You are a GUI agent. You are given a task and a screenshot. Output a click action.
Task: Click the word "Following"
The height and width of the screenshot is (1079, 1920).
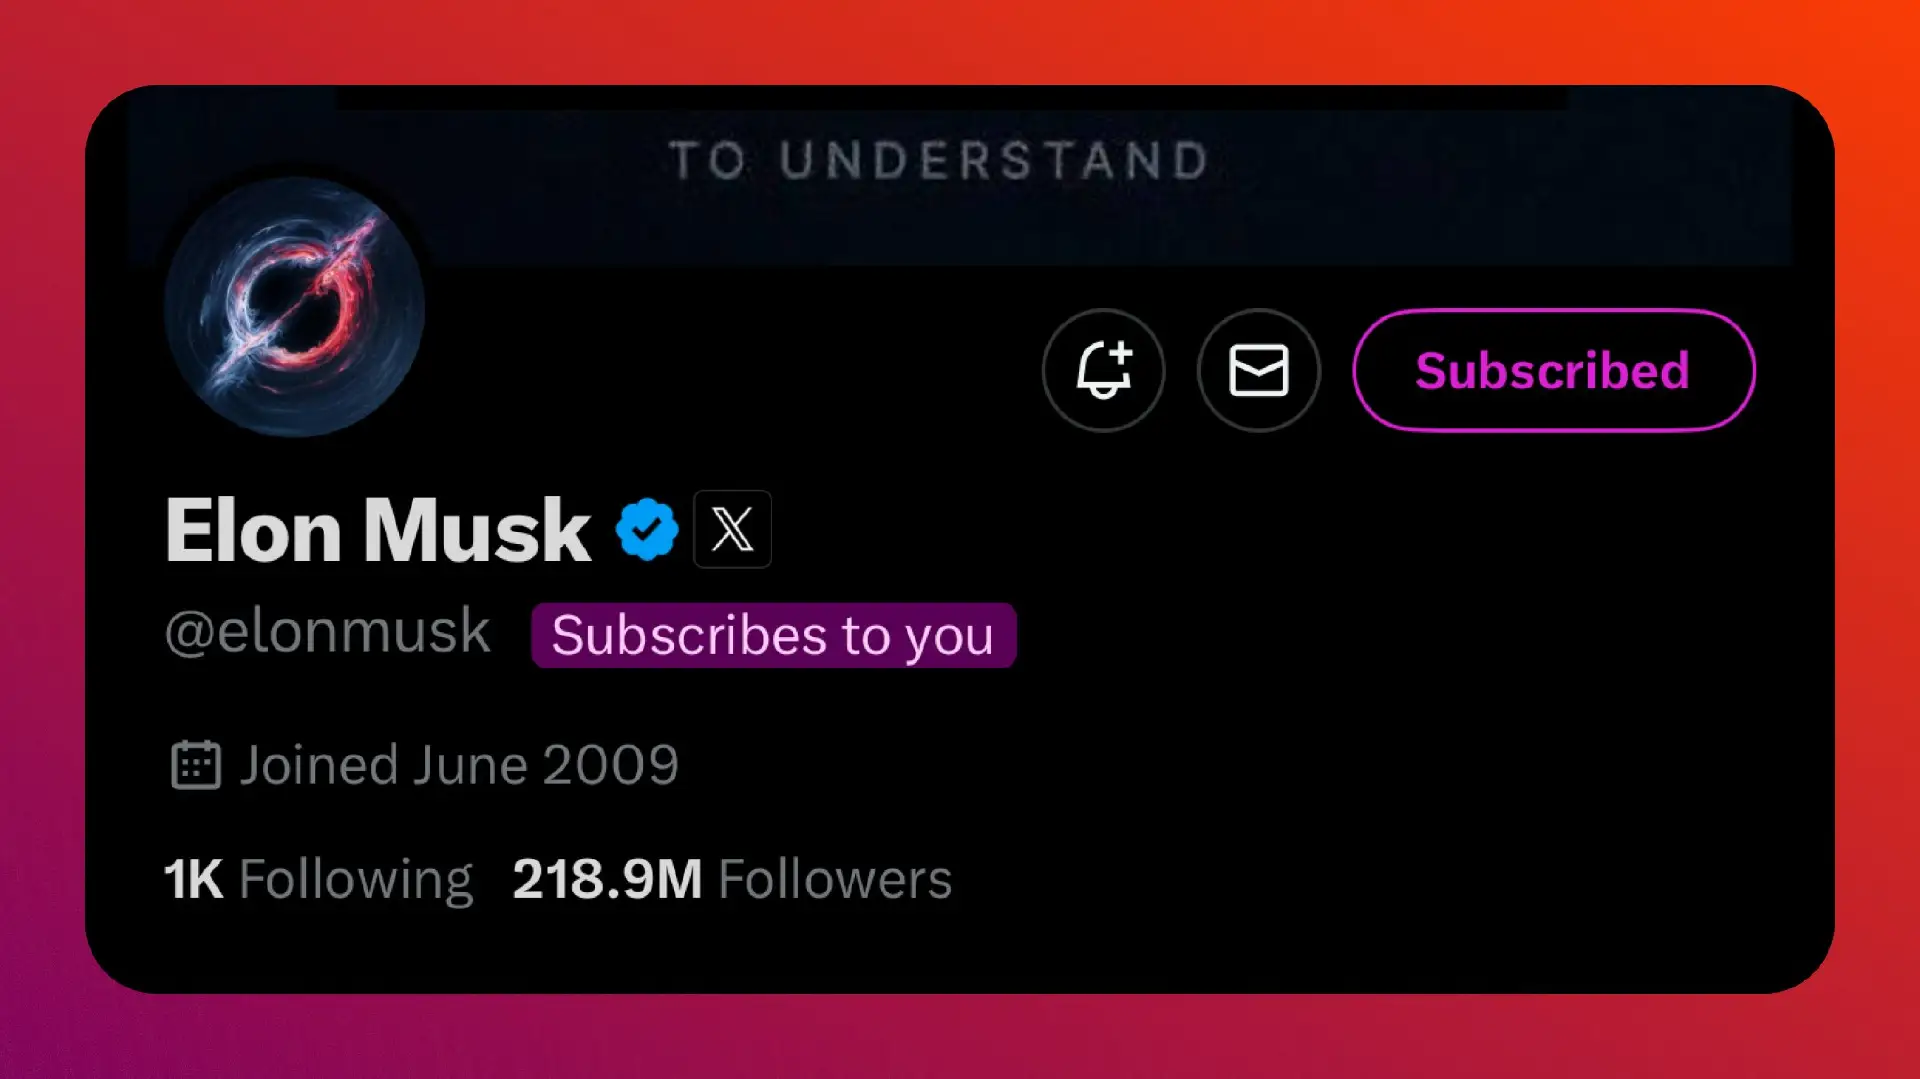tap(356, 879)
